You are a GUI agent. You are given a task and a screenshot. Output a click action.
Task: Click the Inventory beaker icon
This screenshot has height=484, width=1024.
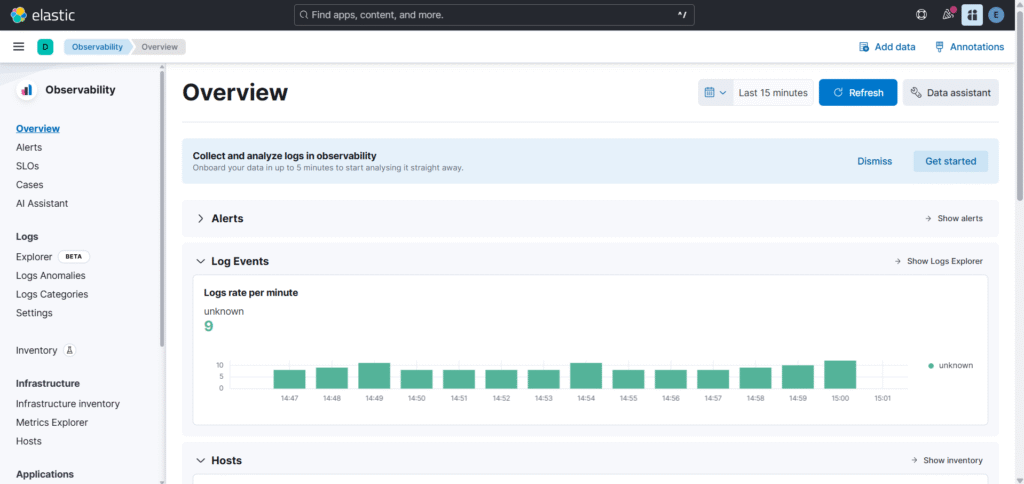[70, 350]
